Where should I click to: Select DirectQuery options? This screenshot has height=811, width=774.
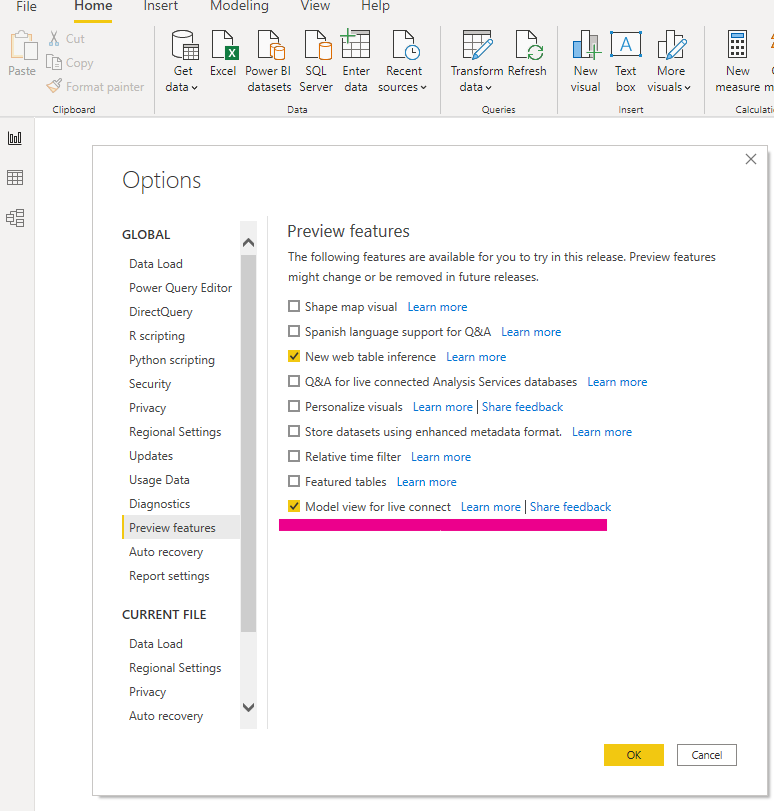coord(161,312)
